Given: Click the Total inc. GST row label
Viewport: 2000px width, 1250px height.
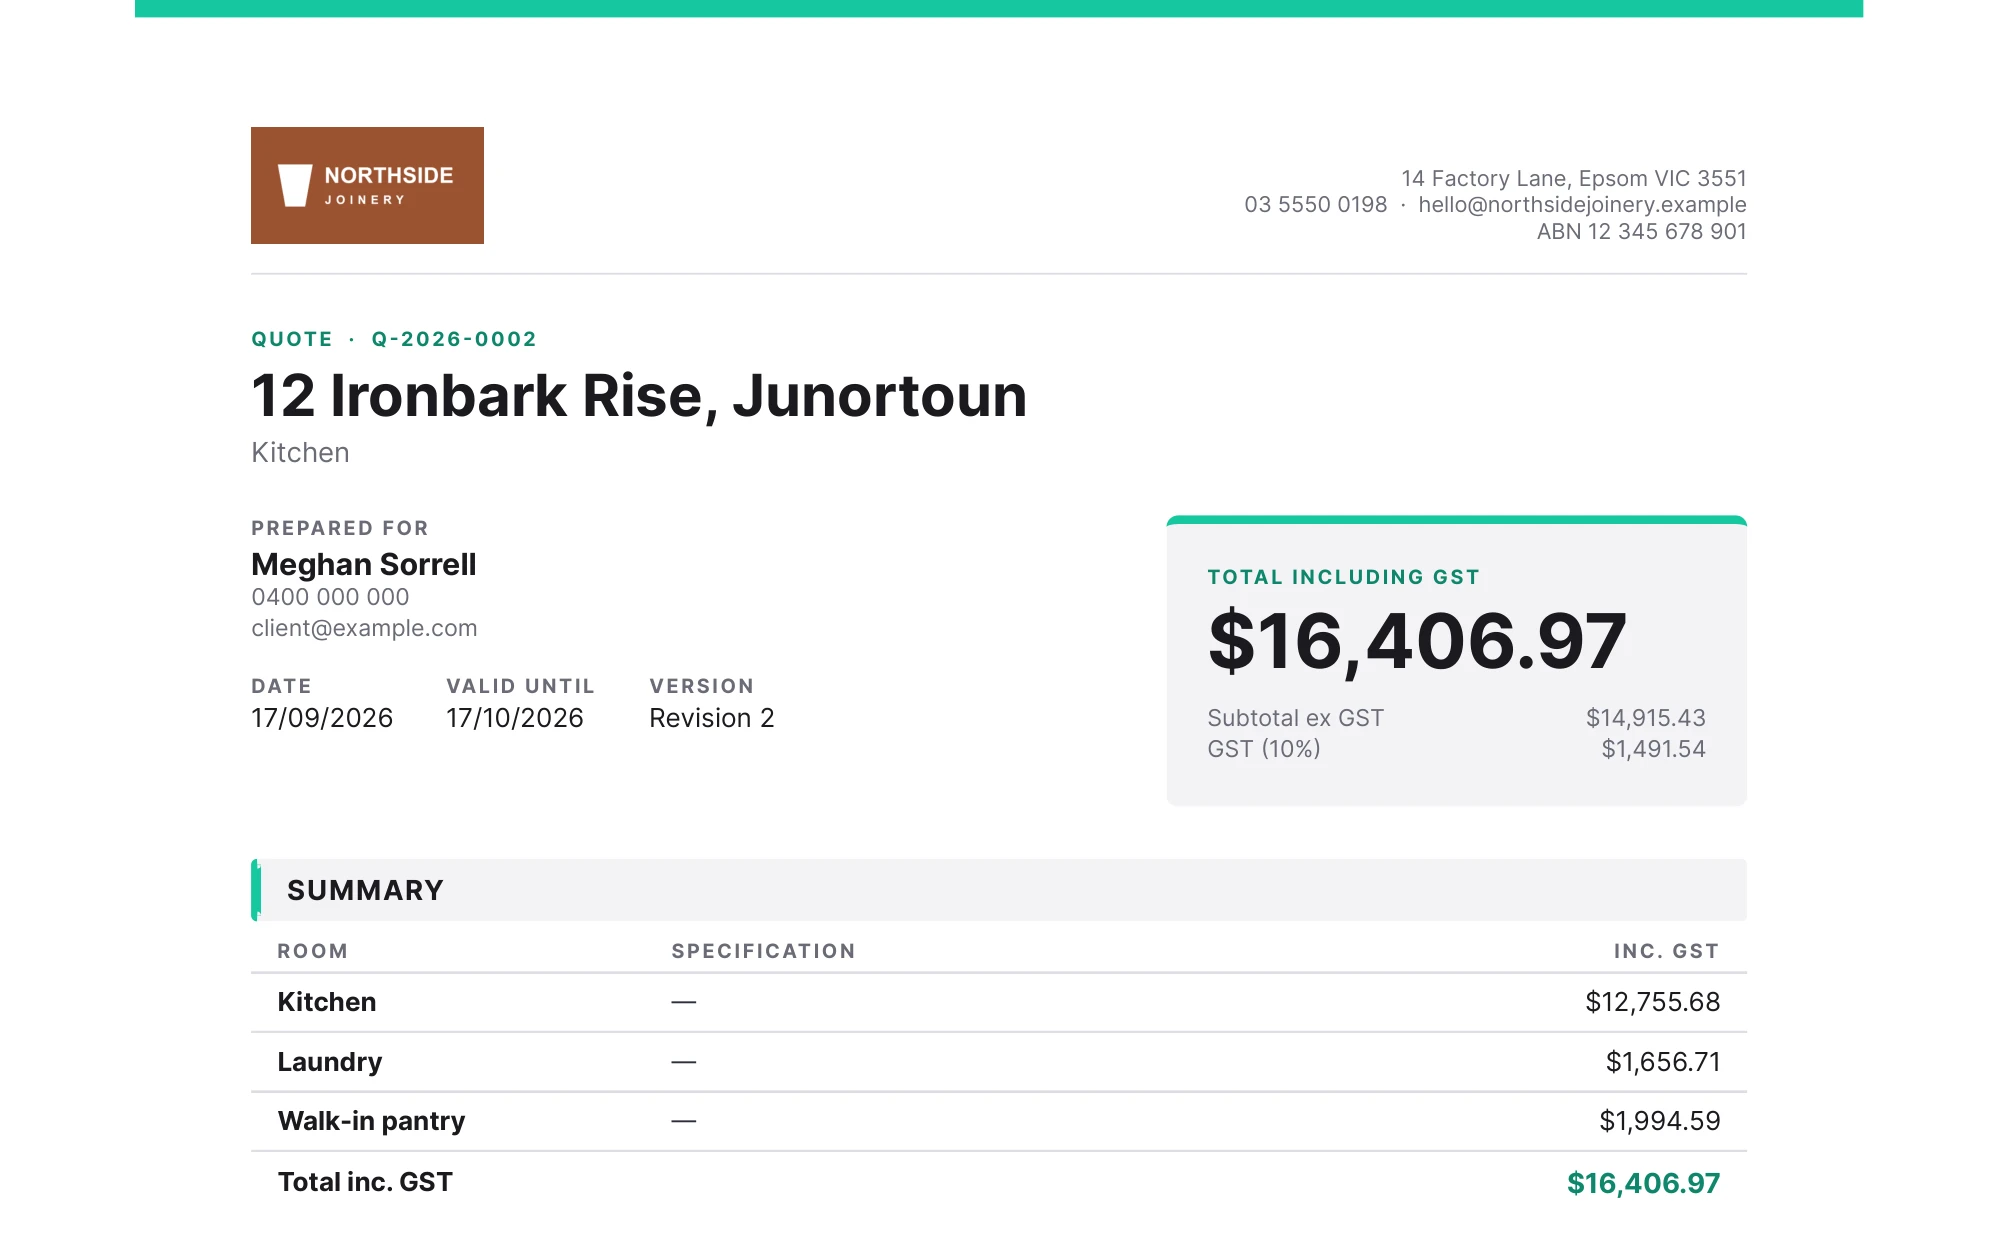Looking at the screenshot, I should point(365,1182).
